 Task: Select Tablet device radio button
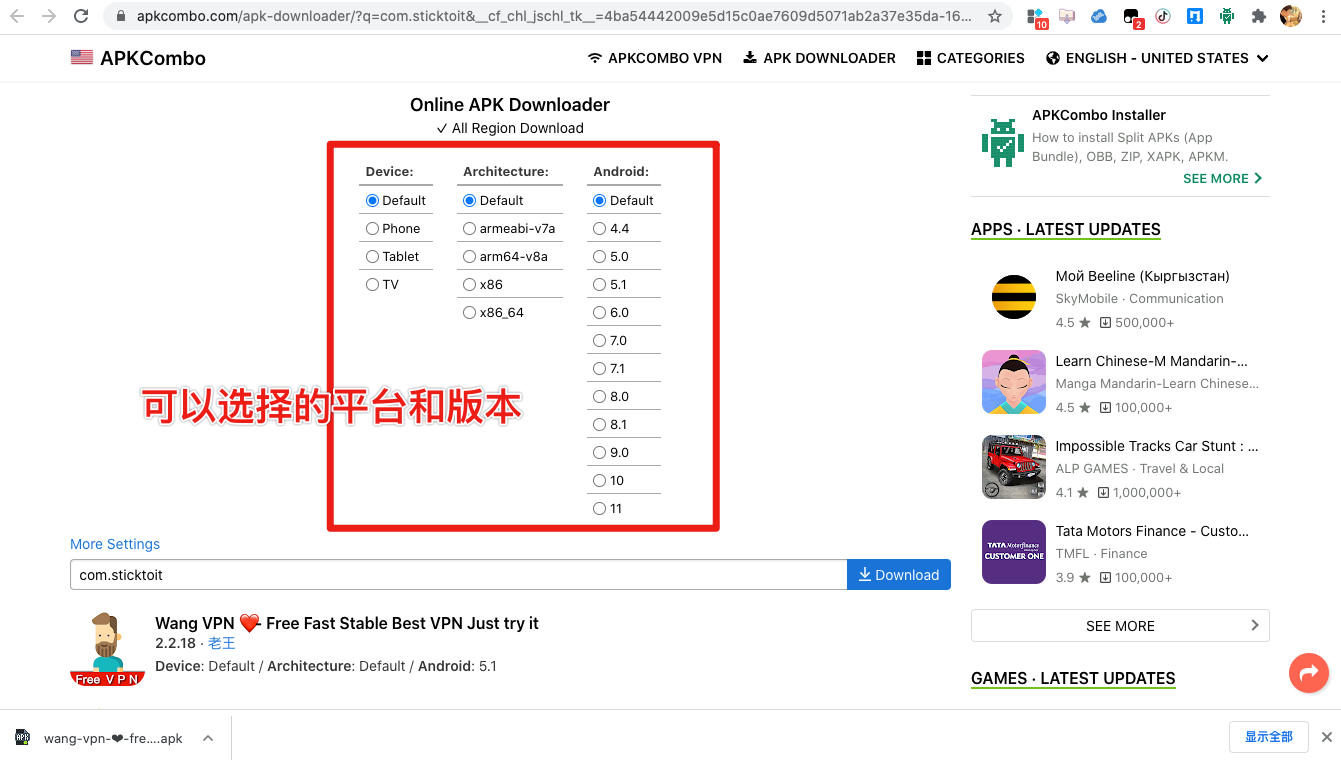tap(373, 257)
